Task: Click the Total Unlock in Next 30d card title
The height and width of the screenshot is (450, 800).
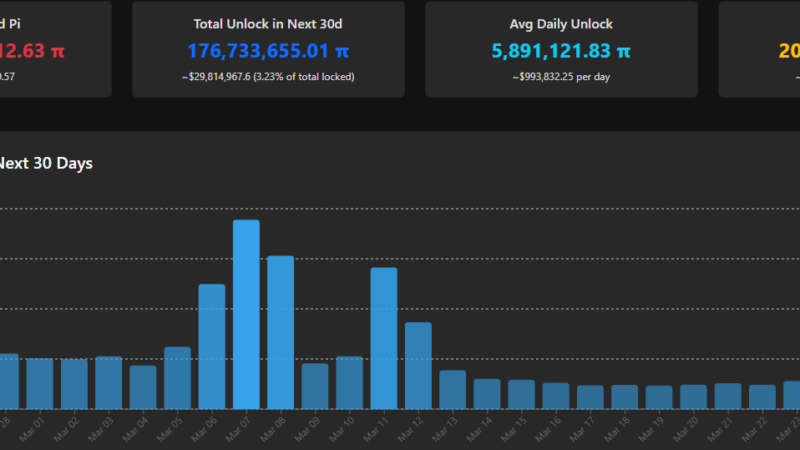Action: point(268,23)
